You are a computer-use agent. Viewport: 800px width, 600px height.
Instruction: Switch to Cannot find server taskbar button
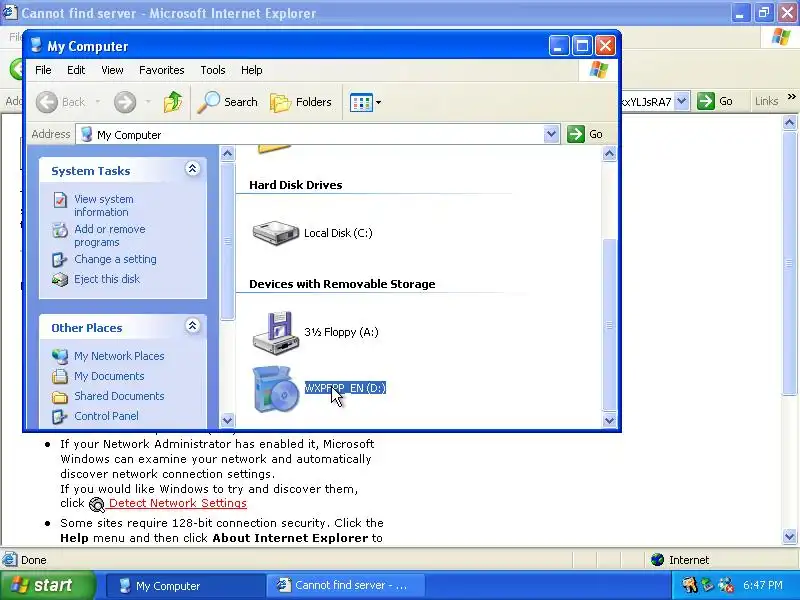345,585
